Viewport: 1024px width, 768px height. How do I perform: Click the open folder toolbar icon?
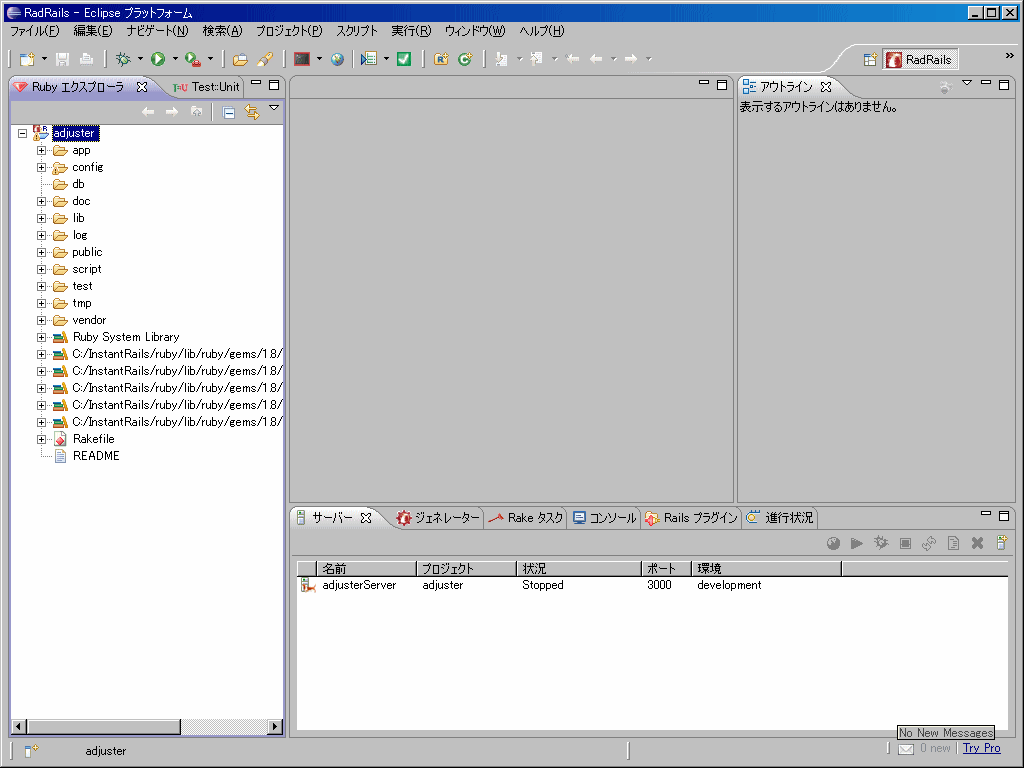[x=240, y=59]
